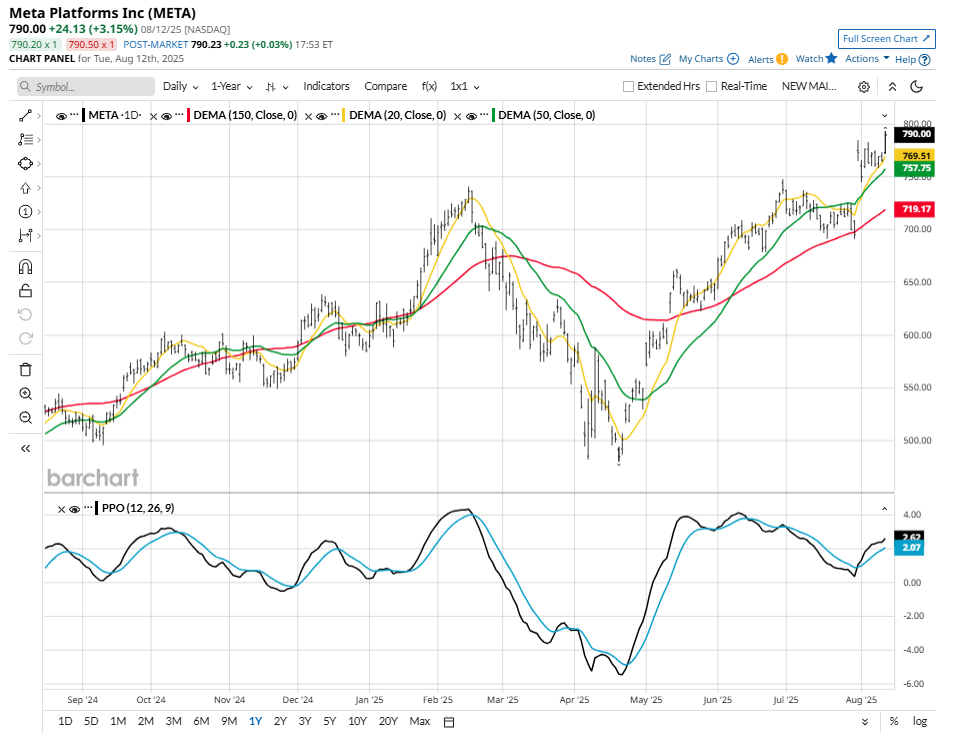The image size is (962, 747).
Task: Select the circled number label tool
Action: 25,212
